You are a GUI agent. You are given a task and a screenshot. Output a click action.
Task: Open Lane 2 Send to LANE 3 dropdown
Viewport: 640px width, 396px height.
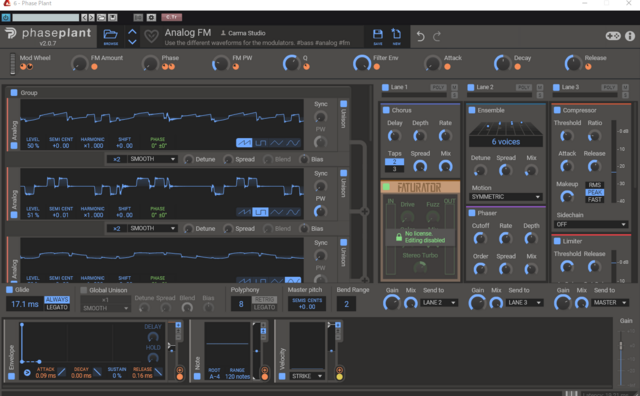[x=525, y=303]
